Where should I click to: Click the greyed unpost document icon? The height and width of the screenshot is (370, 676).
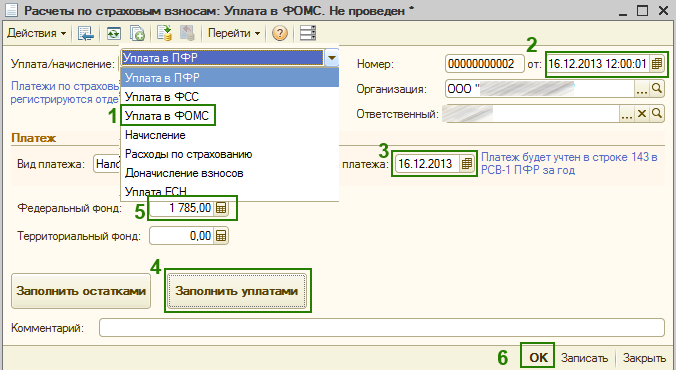(x=188, y=33)
